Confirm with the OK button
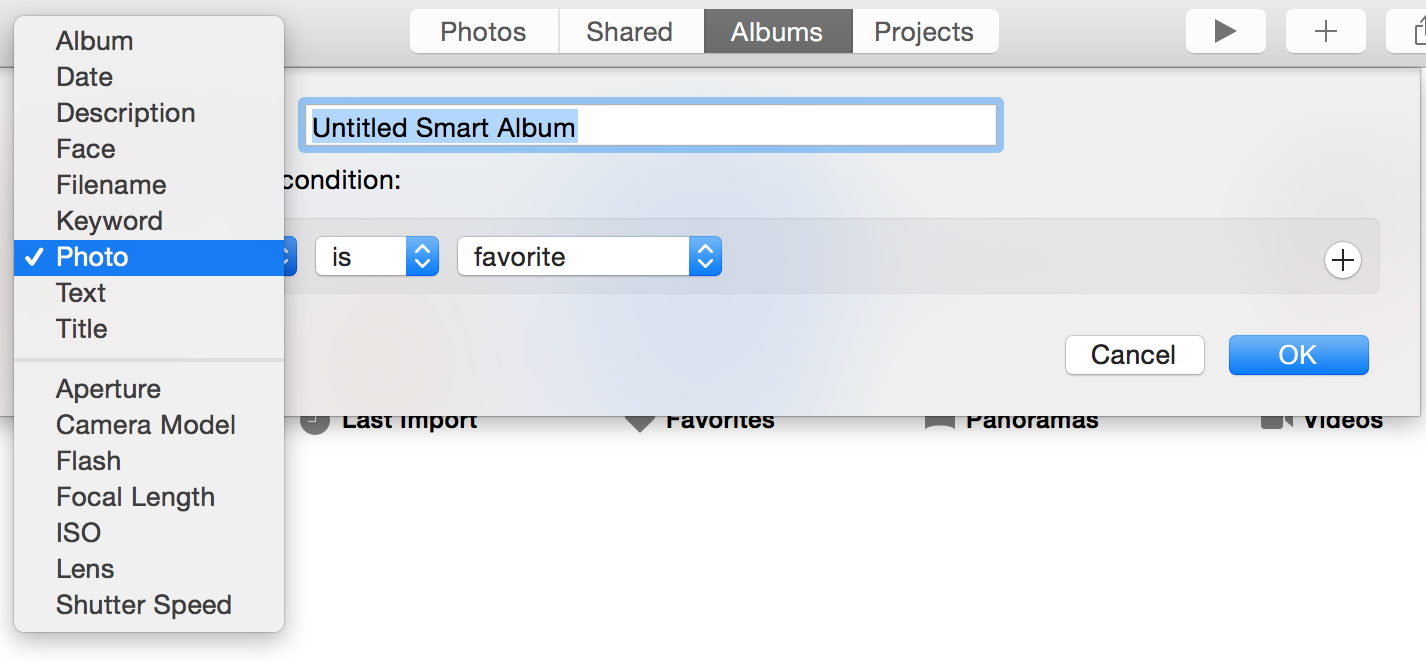Screen dimensions: 1426x660 click(1298, 355)
